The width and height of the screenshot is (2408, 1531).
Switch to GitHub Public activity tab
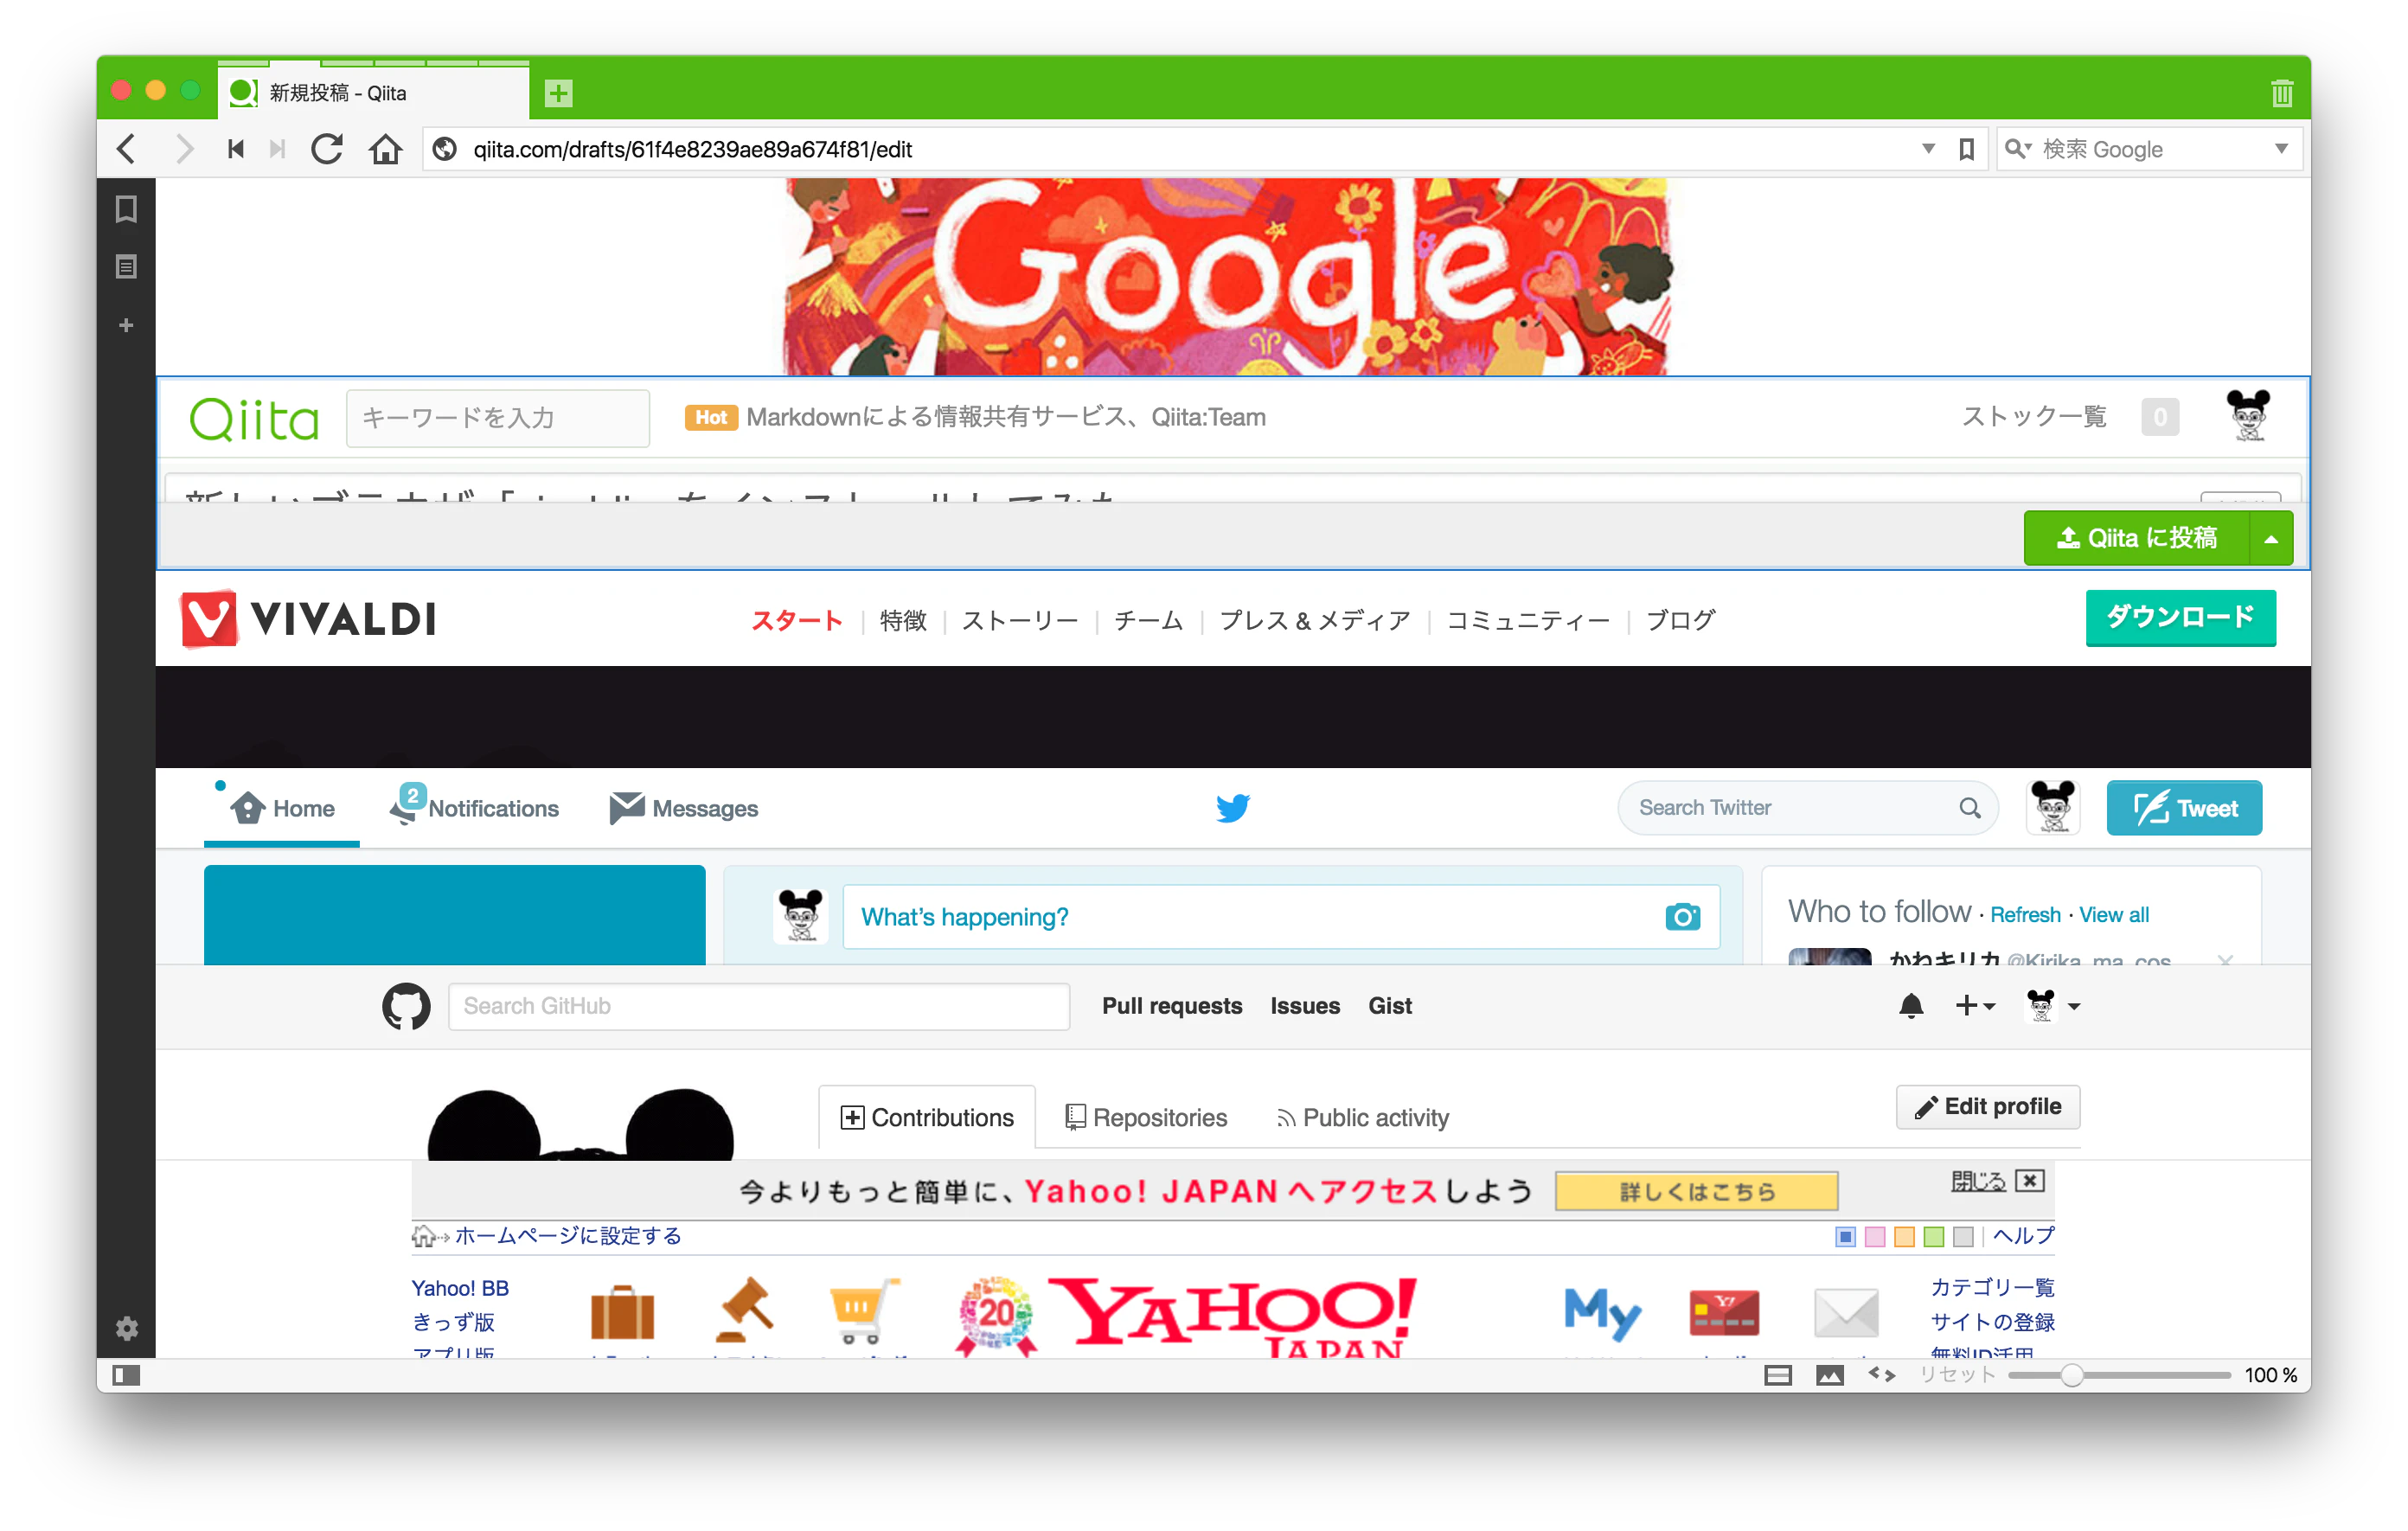(x=1362, y=1117)
